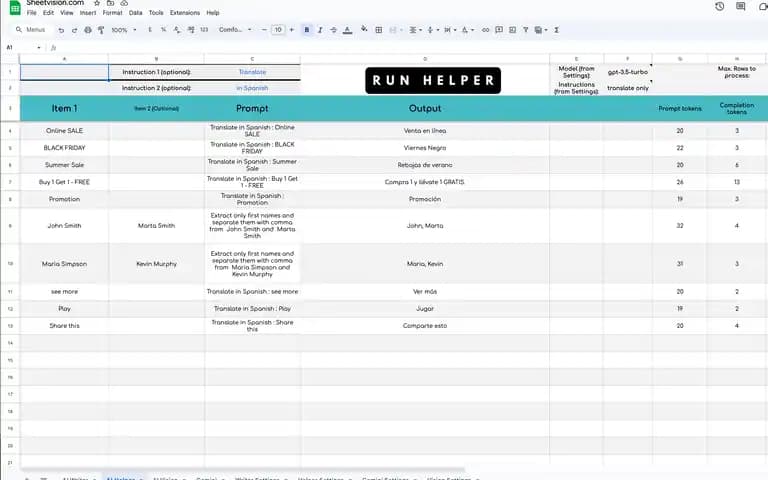Insert a comment from the toolbar
The width and height of the screenshot is (768, 480).
(x=499, y=30)
